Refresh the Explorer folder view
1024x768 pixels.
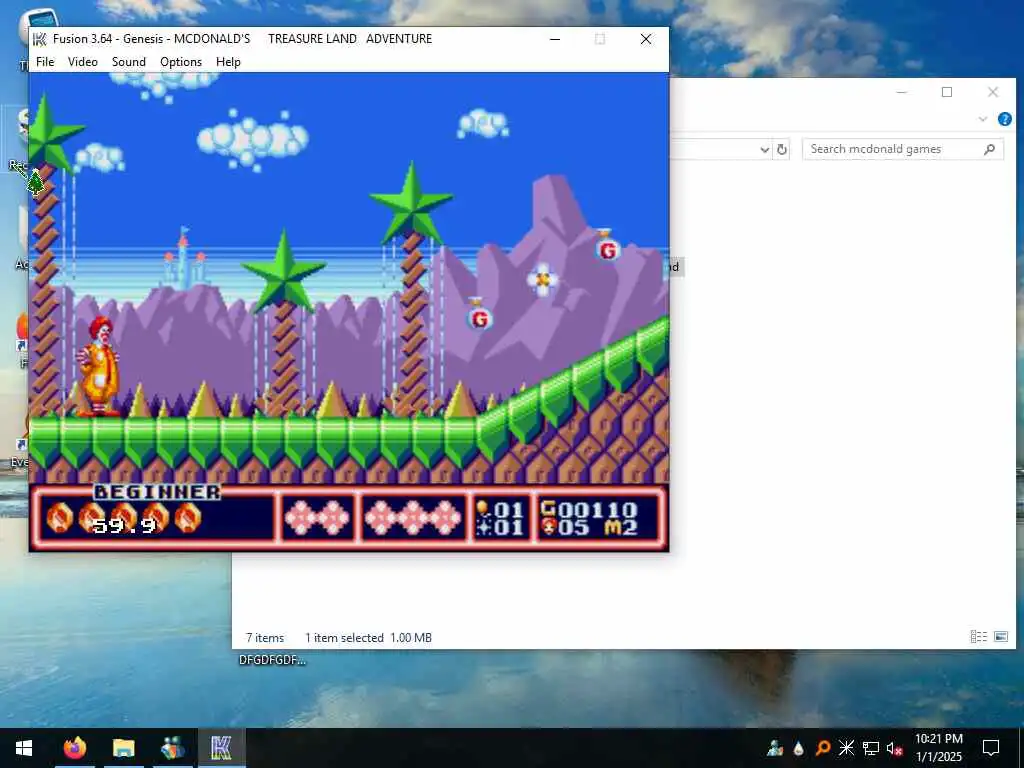point(782,150)
